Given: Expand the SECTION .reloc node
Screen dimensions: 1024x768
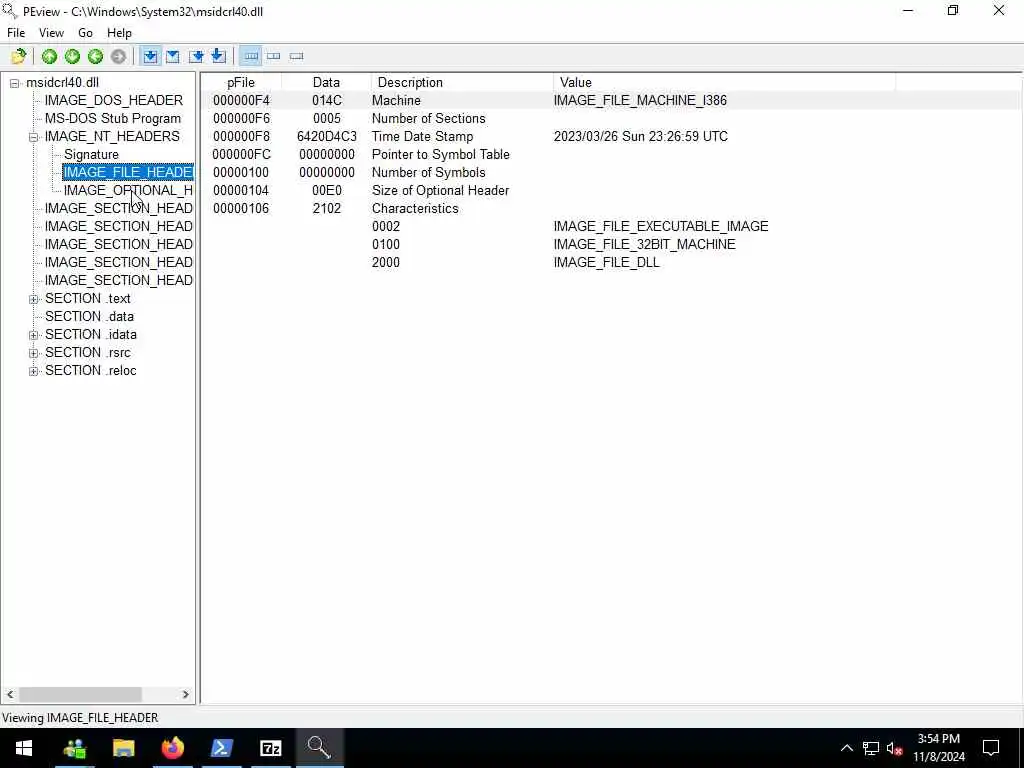Looking at the screenshot, I should (x=33, y=371).
